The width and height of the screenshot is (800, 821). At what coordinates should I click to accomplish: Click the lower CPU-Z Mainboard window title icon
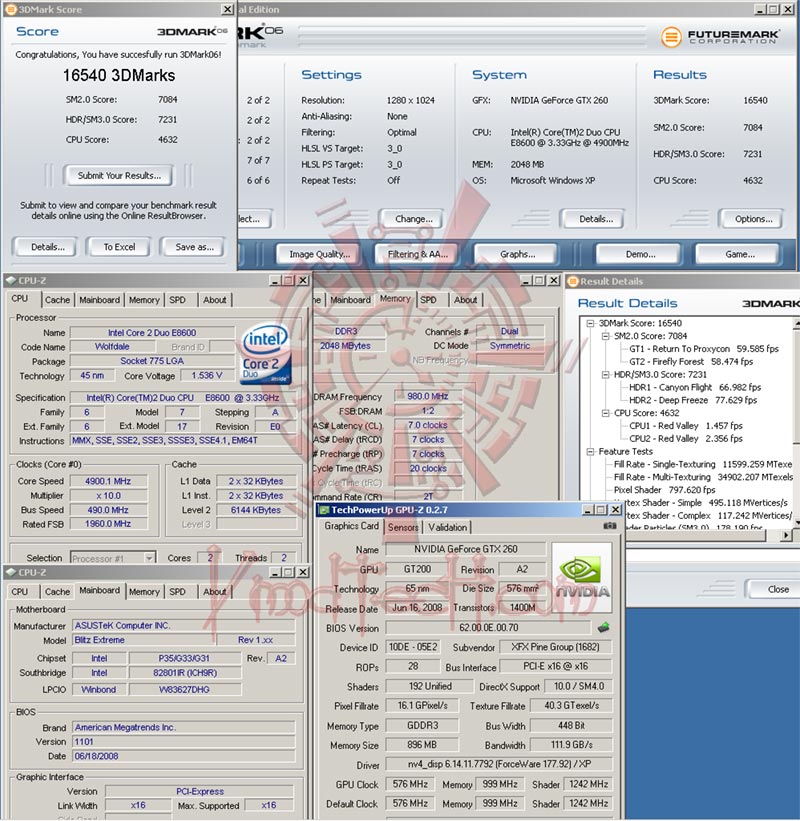point(10,572)
